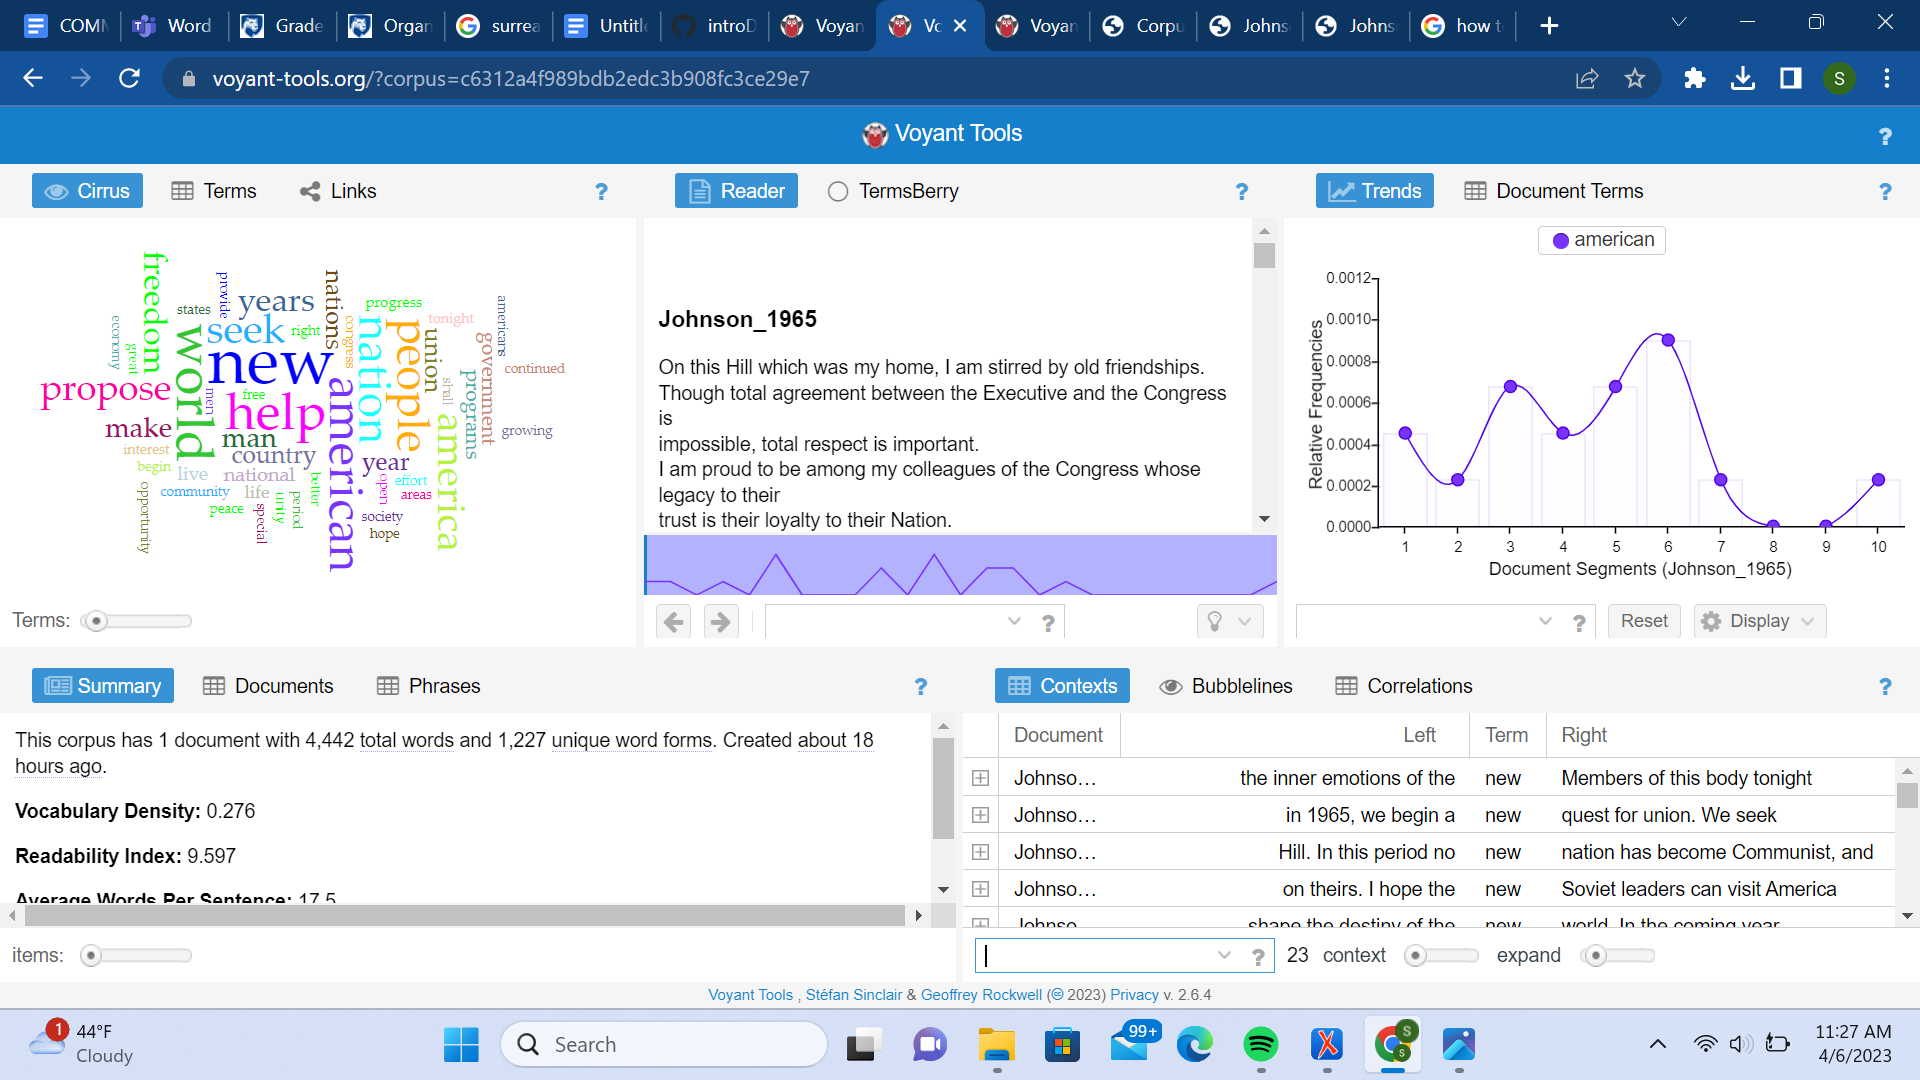Expand the Trends term search dropdown

[1545, 621]
